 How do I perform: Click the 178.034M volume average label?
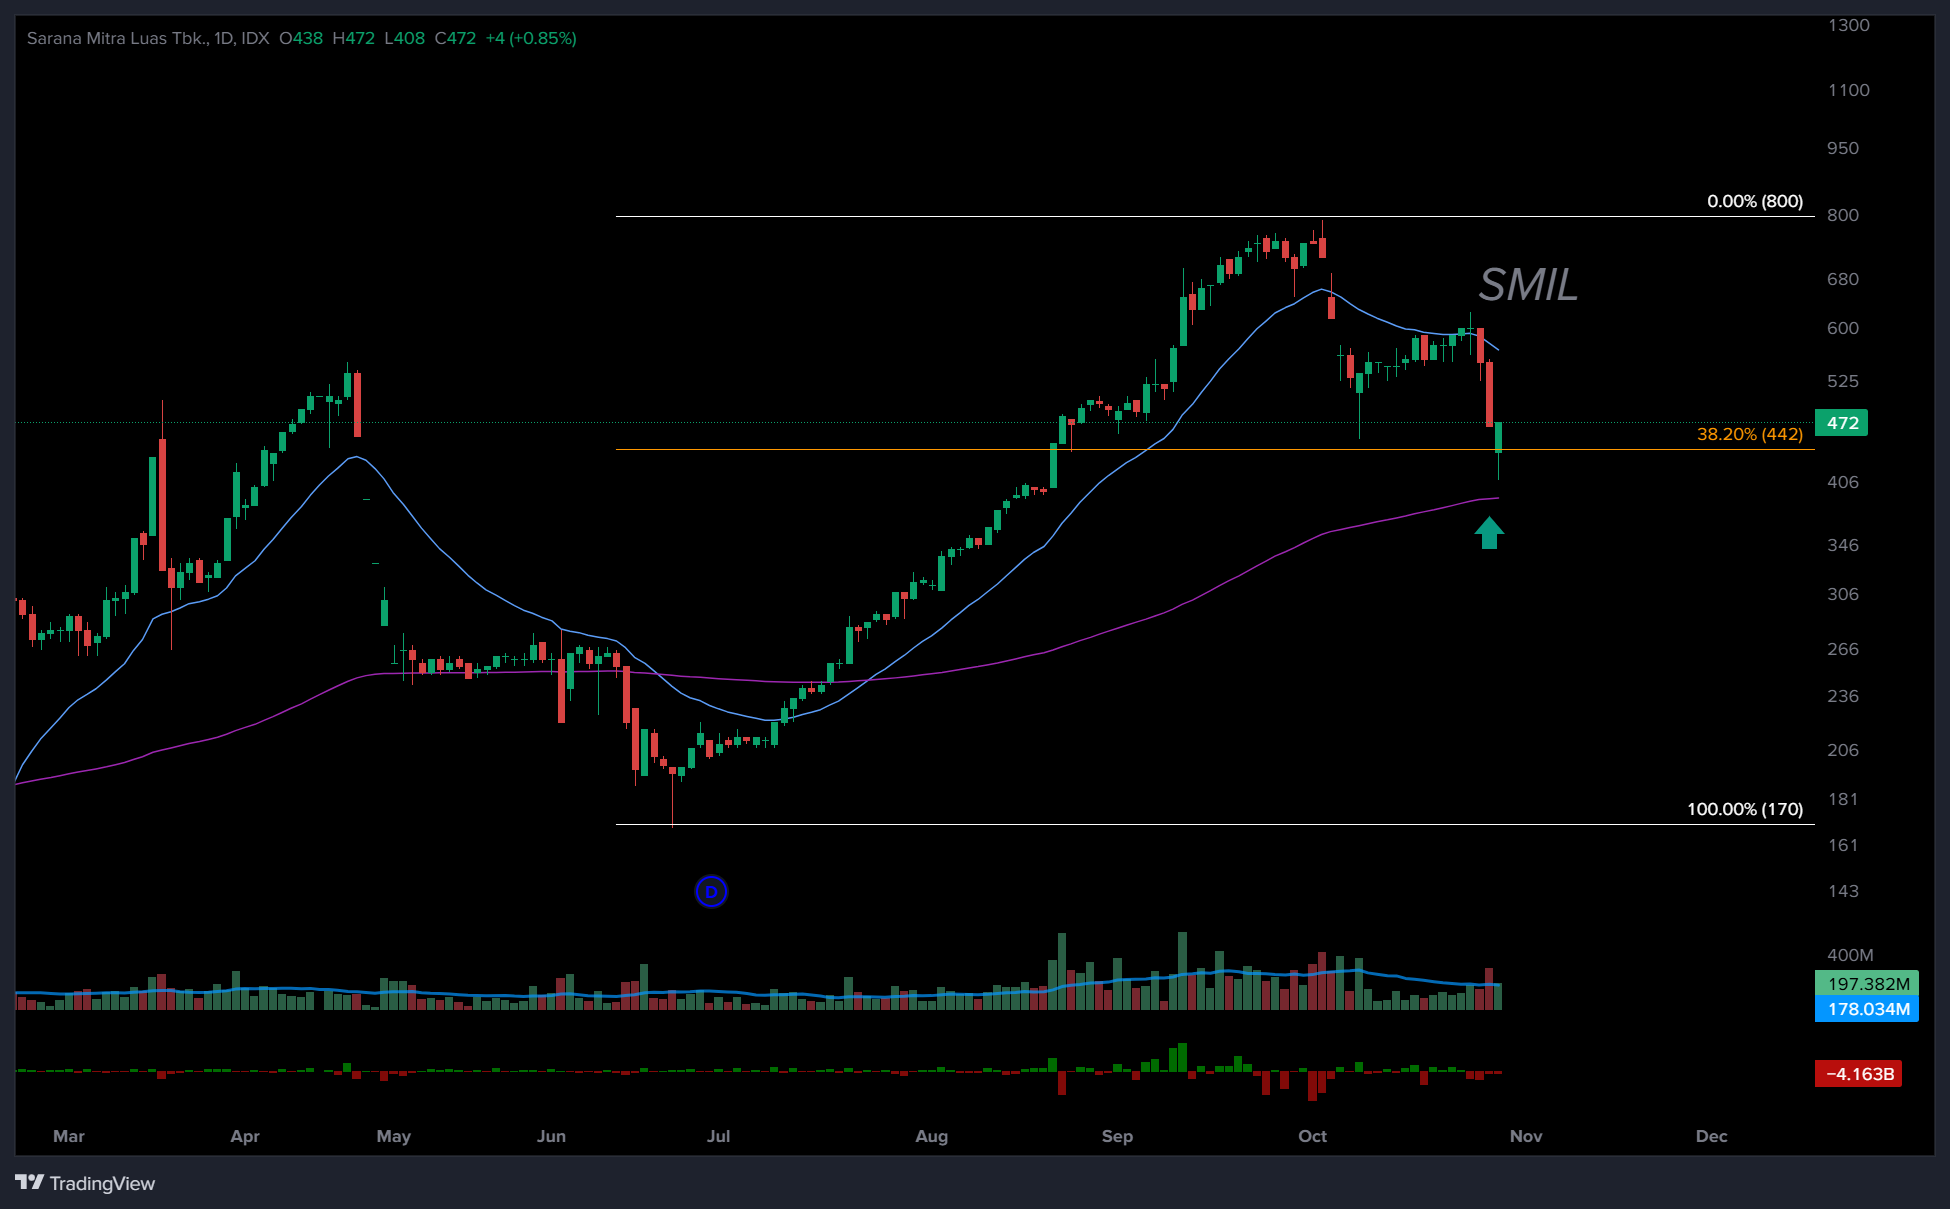1867,1009
